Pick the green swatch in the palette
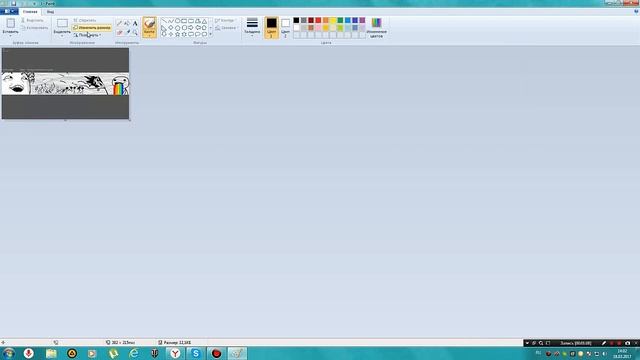The height and width of the screenshot is (360, 640). click(340, 20)
